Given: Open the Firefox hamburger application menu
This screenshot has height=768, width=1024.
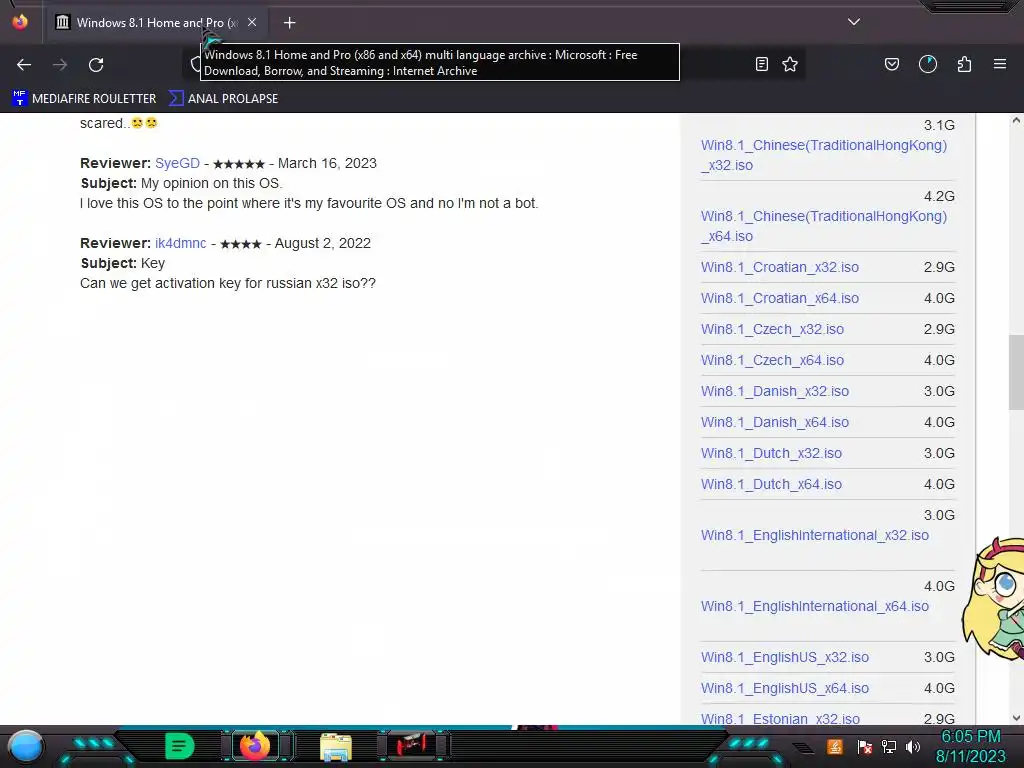Looking at the screenshot, I should pyautogui.click(x=1000, y=64).
